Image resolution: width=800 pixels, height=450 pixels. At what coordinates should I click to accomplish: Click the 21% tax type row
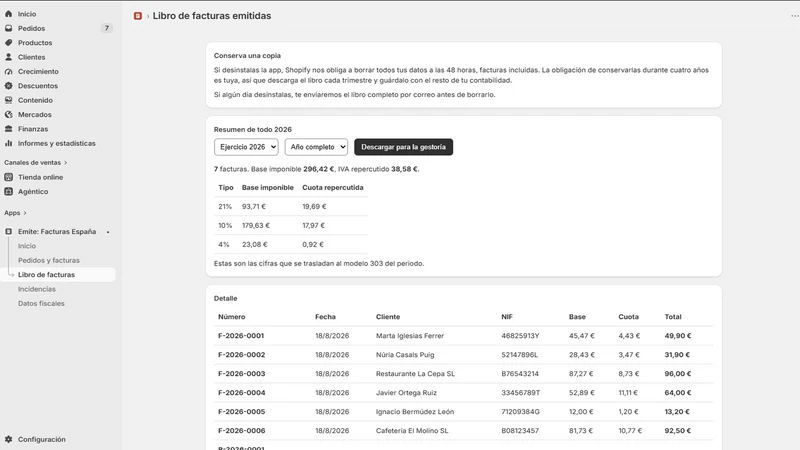coord(291,207)
